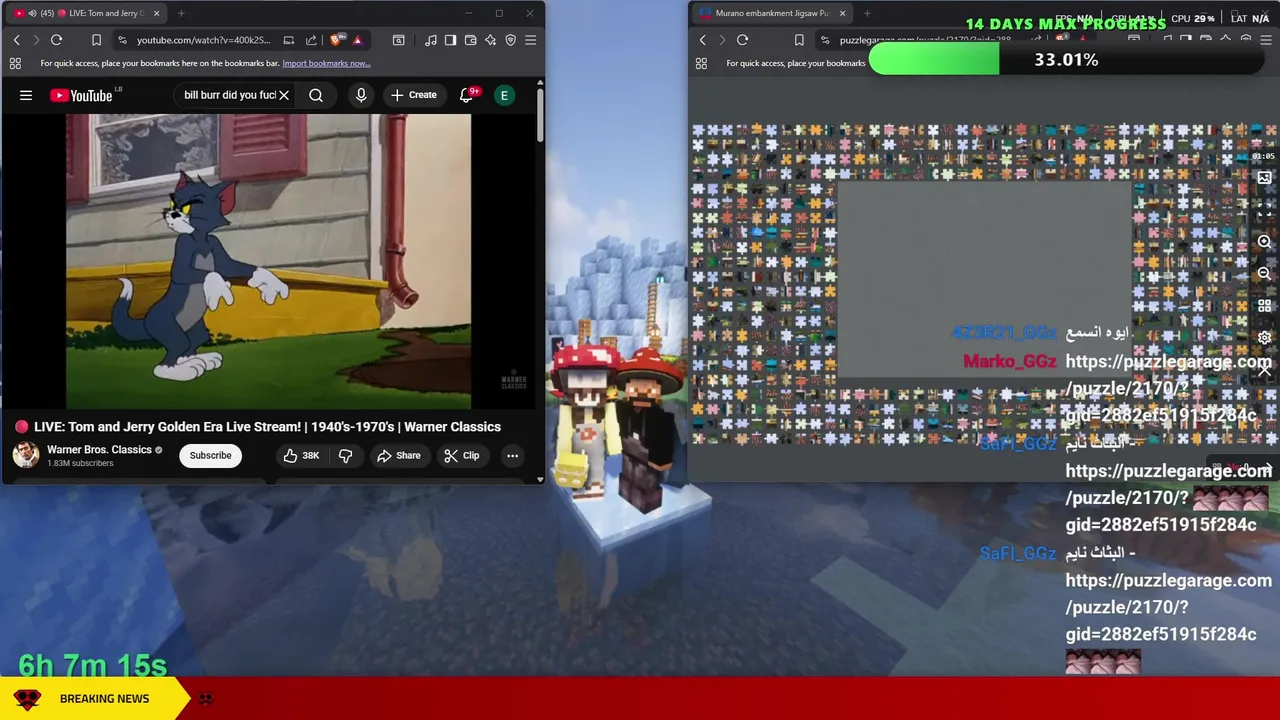Open Warner Bros. Classics channel avatar
Viewport: 1280px width, 720px height.
coord(26,455)
